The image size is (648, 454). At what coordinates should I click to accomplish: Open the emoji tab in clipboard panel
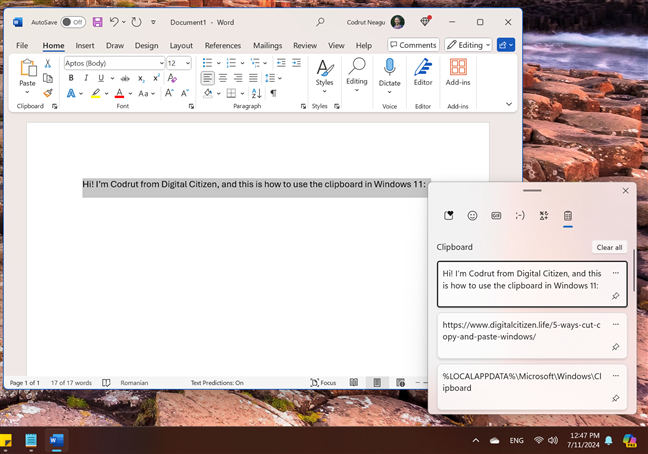[x=472, y=216]
